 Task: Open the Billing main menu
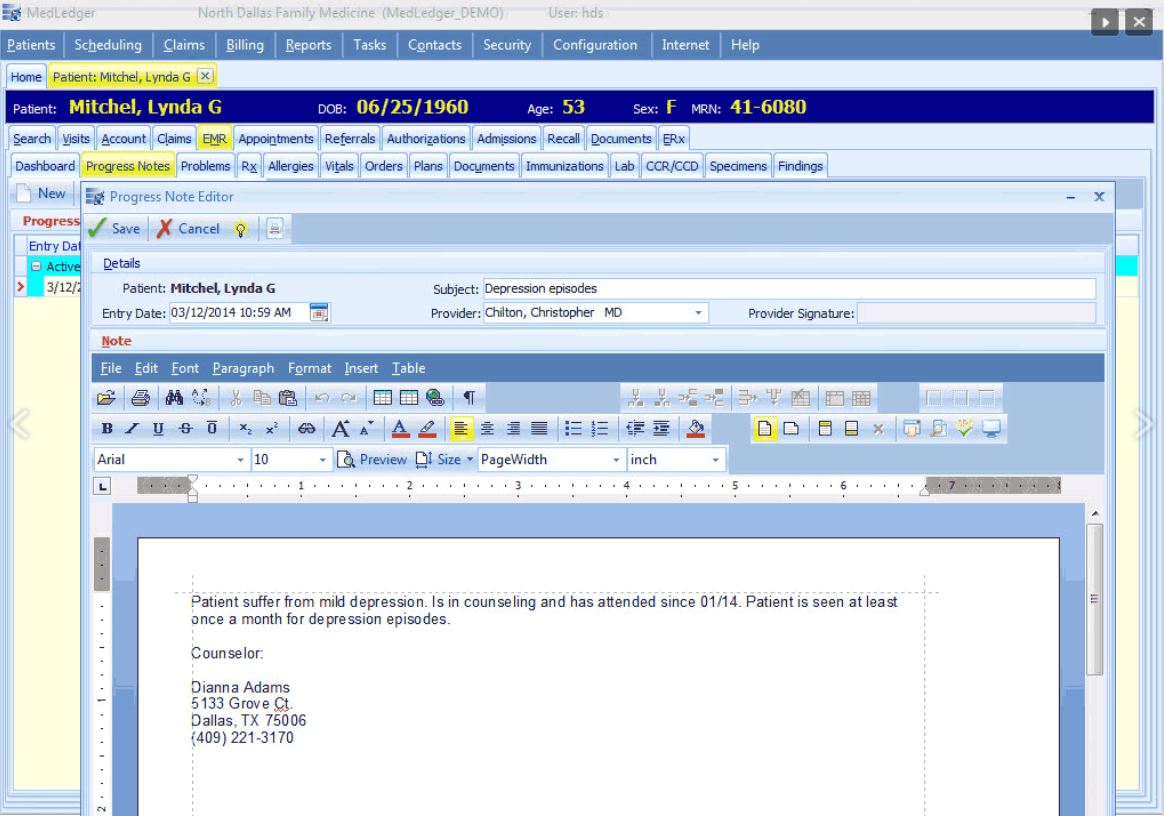coord(244,45)
